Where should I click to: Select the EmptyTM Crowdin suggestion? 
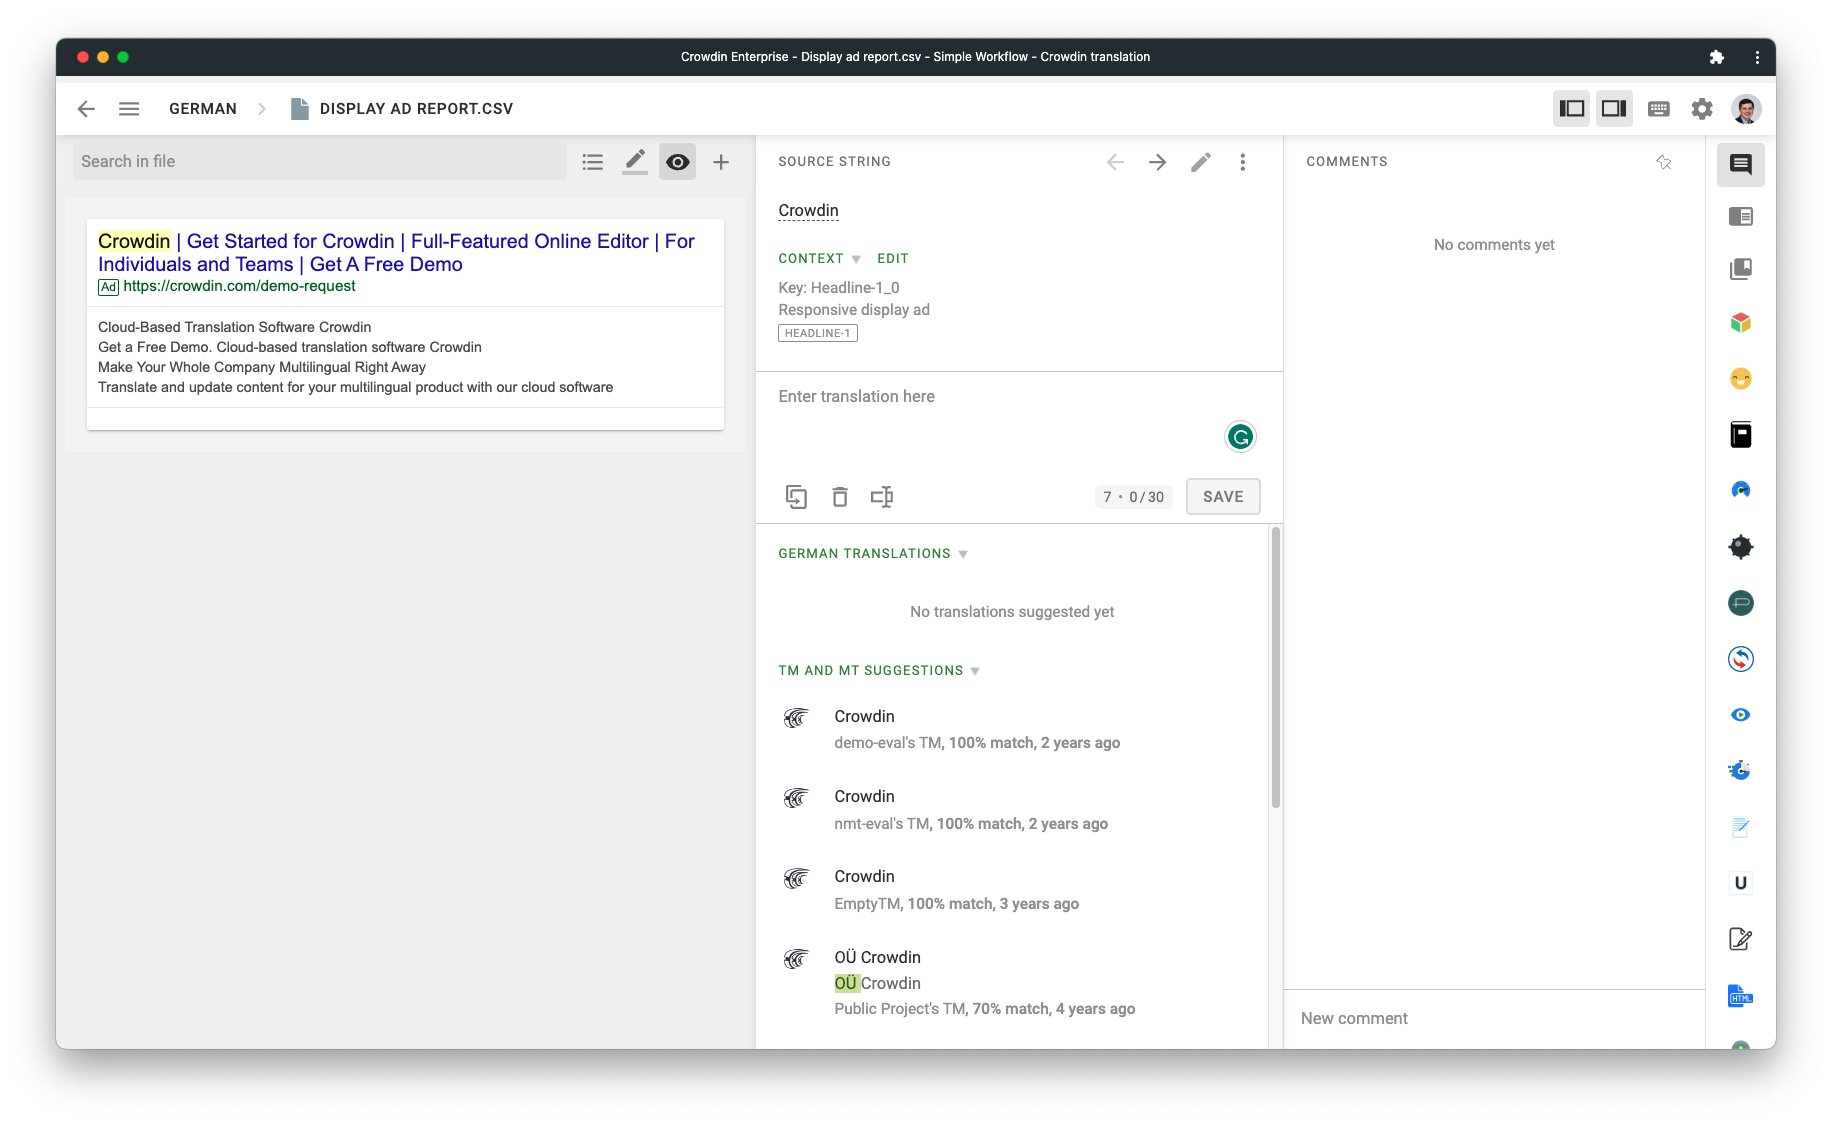(1012, 890)
